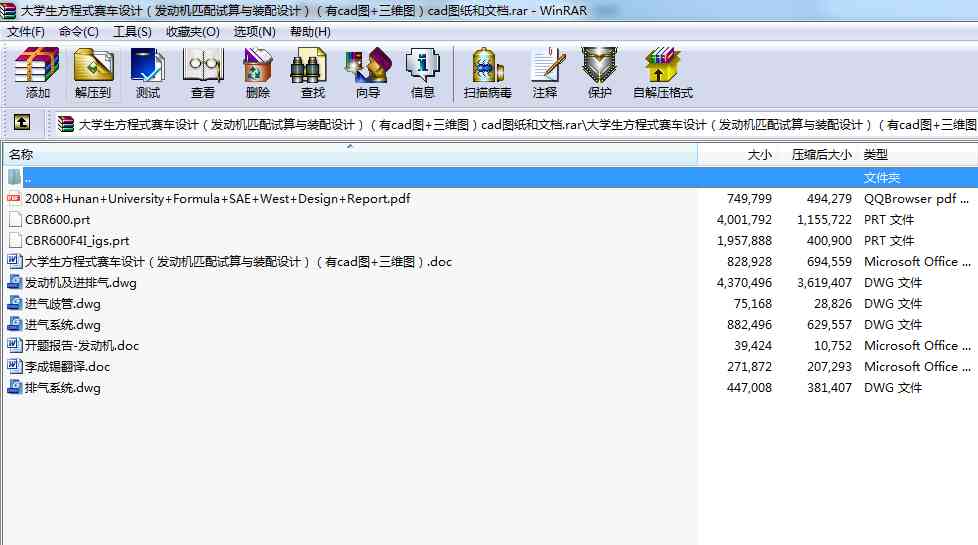The width and height of the screenshot is (978, 545).
Task: Click the archive icon in the address bar
Action: tap(66, 124)
